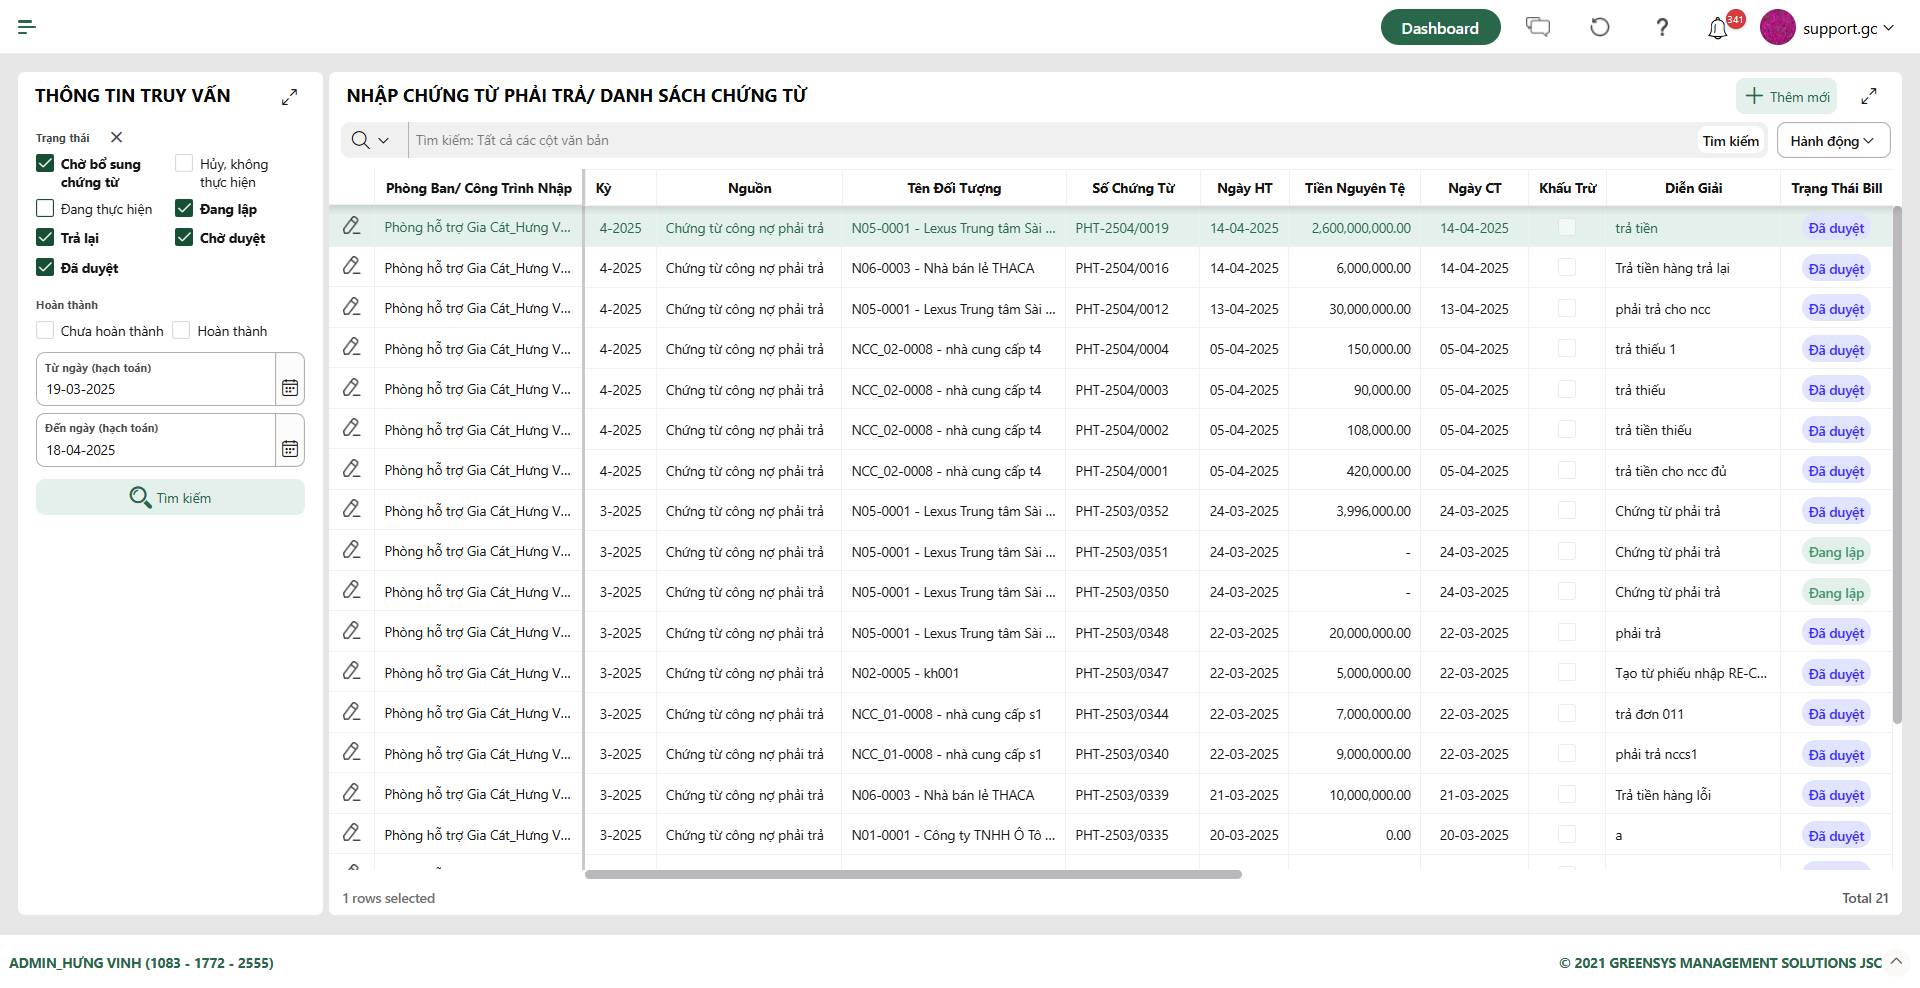The width and height of the screenshot is (1920, 988).
Task: Click the vertical table scrollbar
Action: tap(1897, 465)
